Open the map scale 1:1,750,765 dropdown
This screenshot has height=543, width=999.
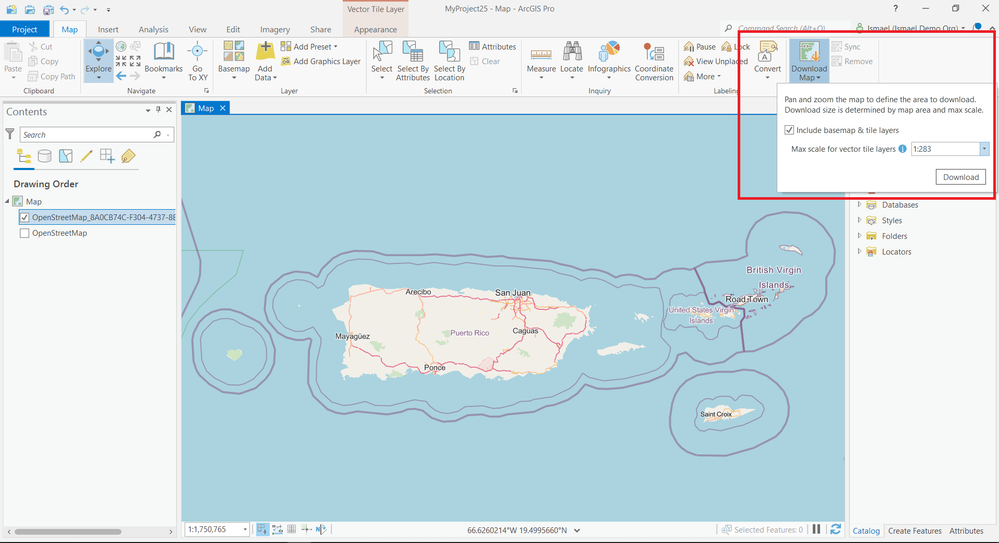245,530
